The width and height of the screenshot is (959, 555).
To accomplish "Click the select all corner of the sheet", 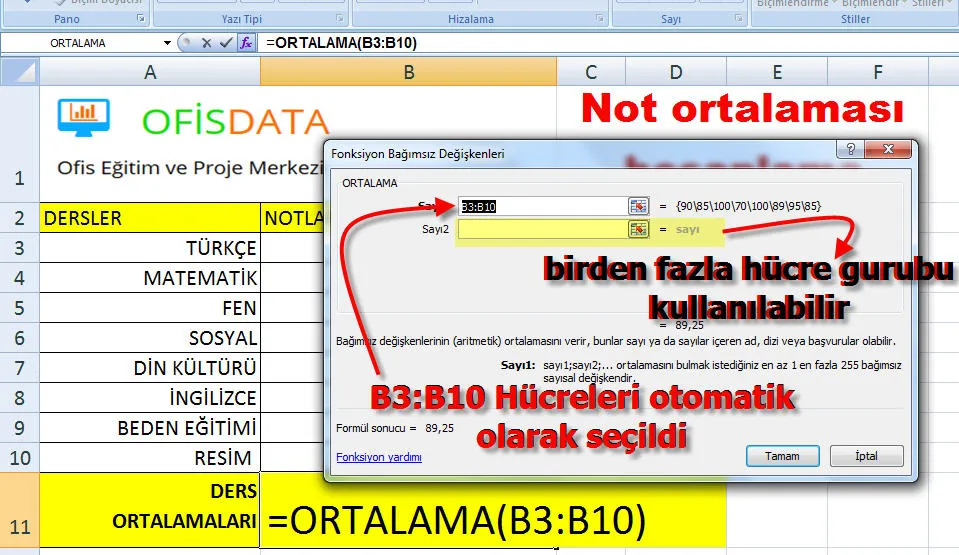I will click(20, 71).
